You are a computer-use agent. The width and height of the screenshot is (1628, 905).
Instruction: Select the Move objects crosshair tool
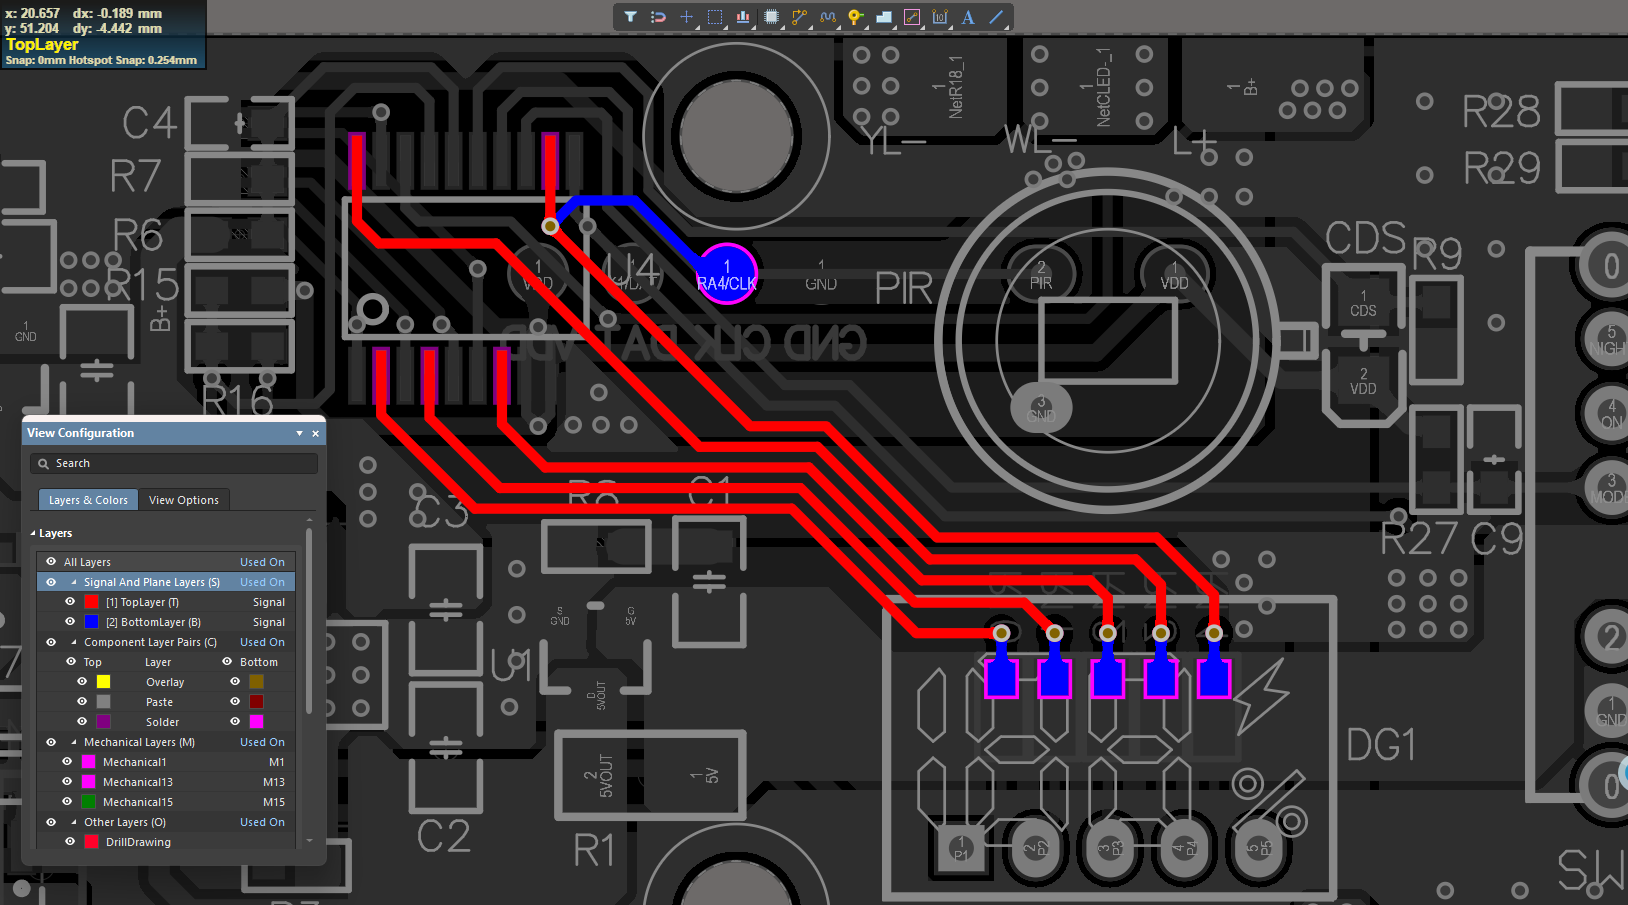pos(686,17)
